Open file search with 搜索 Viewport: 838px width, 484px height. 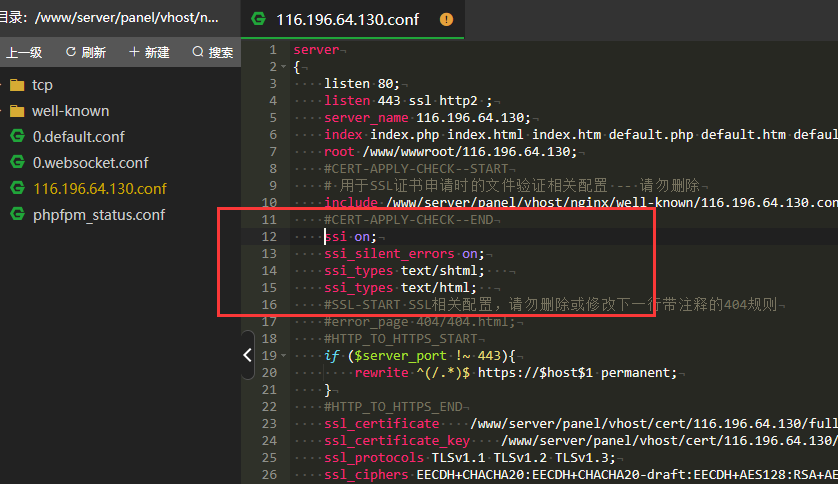tap(212, 52)
